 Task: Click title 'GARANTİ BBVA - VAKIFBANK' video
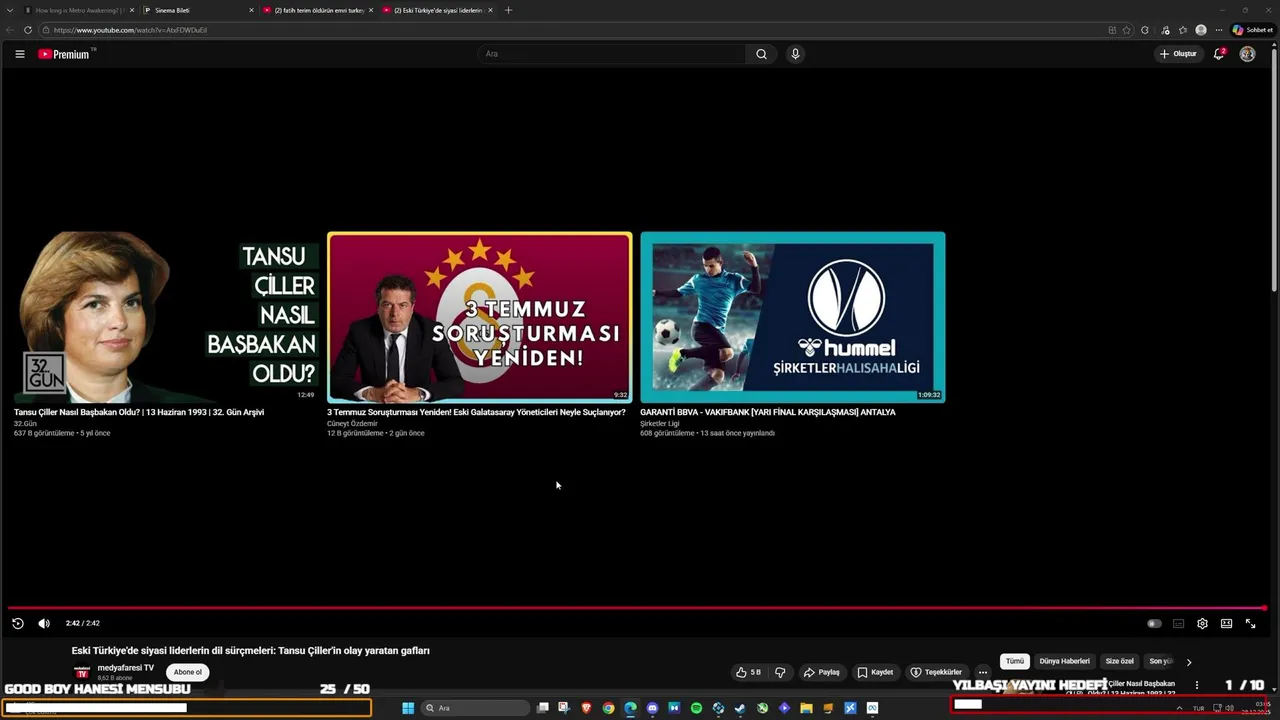tap(768, 412)
